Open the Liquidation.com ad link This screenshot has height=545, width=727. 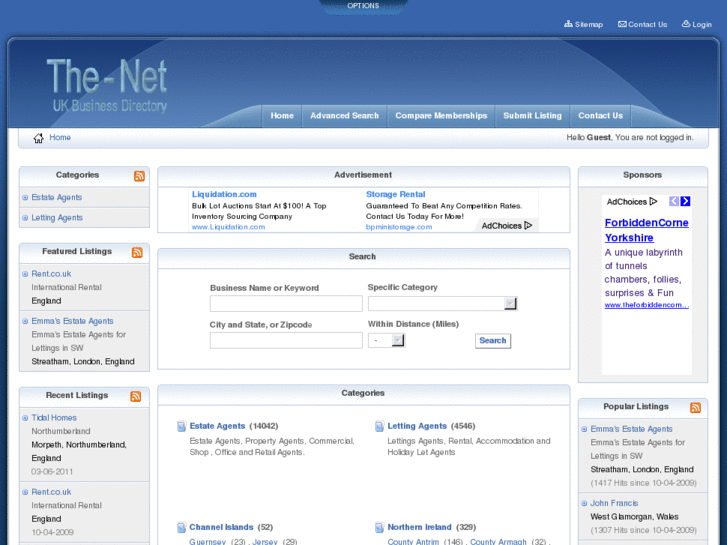click(224, 194)
